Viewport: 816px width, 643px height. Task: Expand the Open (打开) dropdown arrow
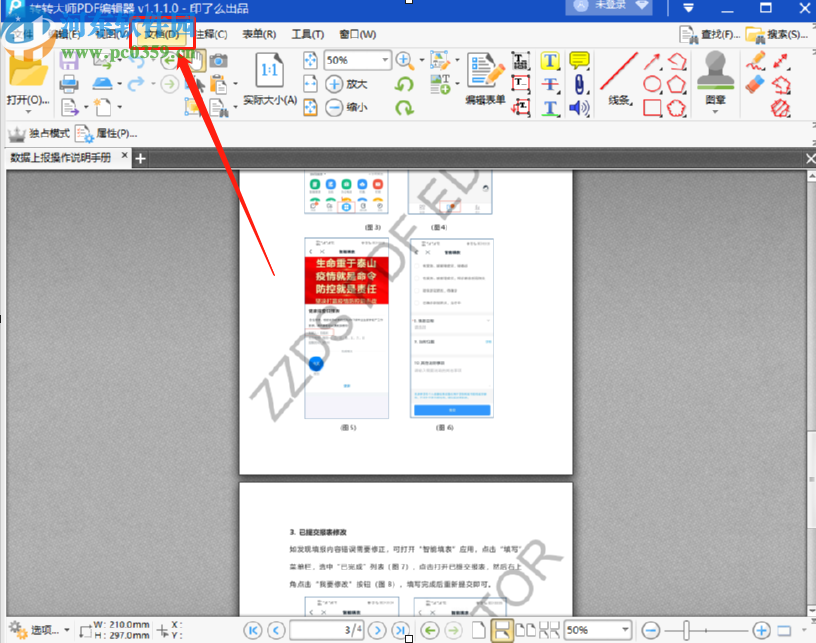tap(28, 111)
